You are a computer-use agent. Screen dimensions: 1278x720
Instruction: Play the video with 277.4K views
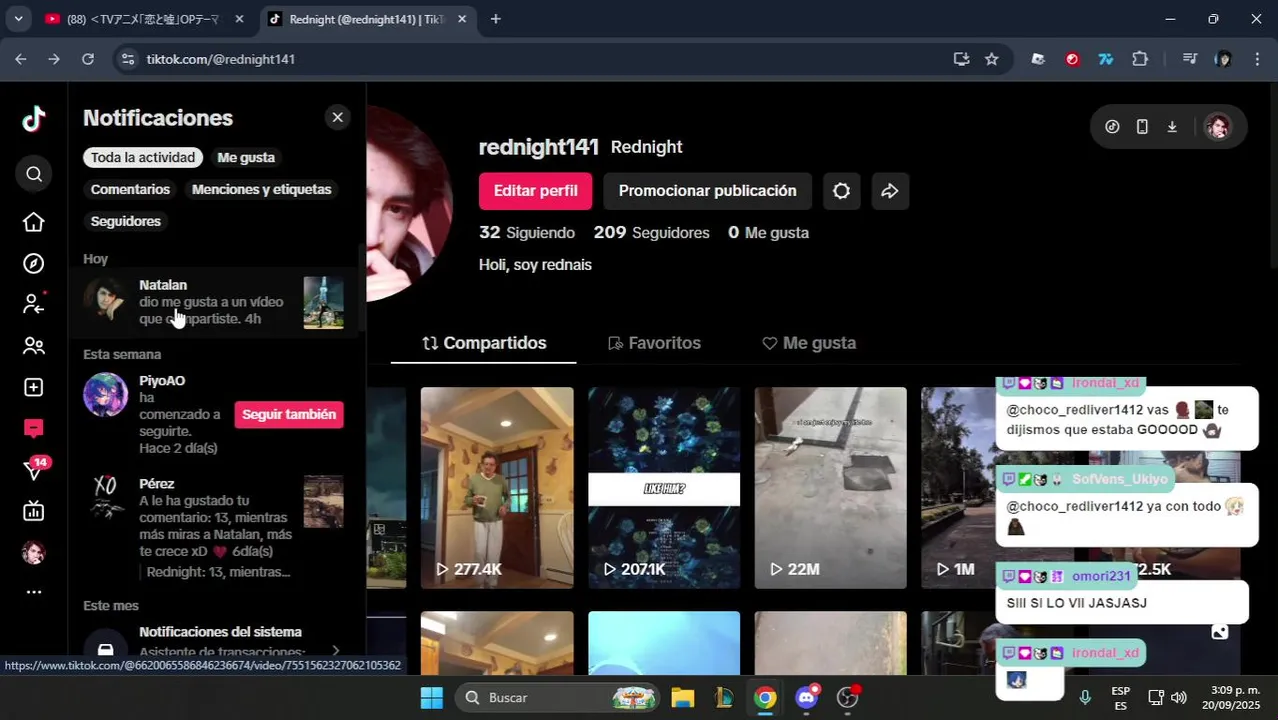[497, 488]
